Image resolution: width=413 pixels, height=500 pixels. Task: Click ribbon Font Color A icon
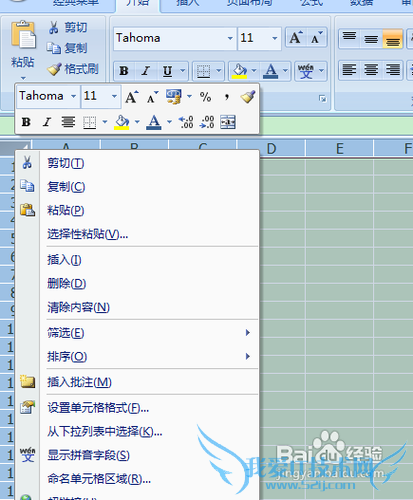coord(271,71)
